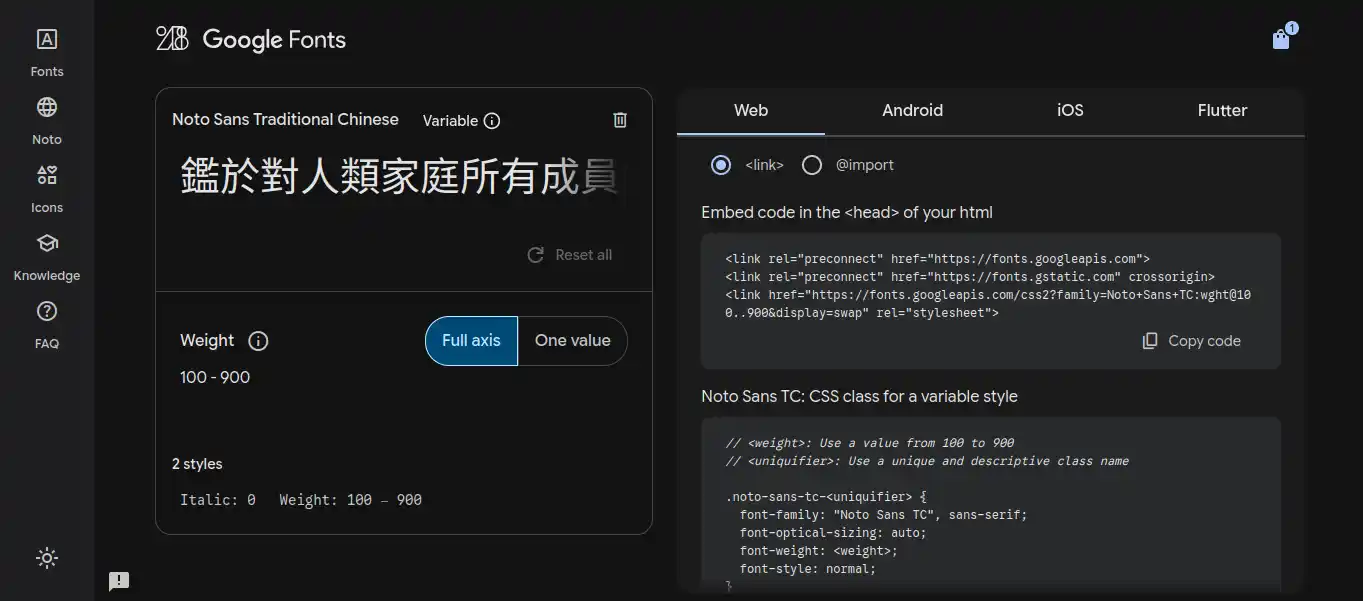Show info about the Weight axis
This screenshot has width=1363, height=601.
pyautogui.click(x=258, y=341)
